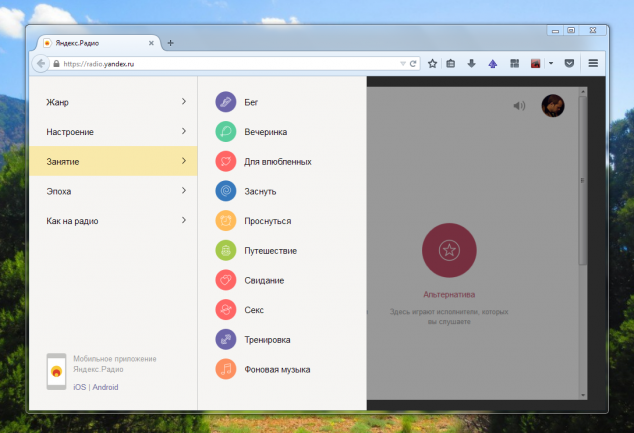Viewport: 634px width, 433px height.
Task: Select the Настроение menu item
Action: tap(113, 132)
